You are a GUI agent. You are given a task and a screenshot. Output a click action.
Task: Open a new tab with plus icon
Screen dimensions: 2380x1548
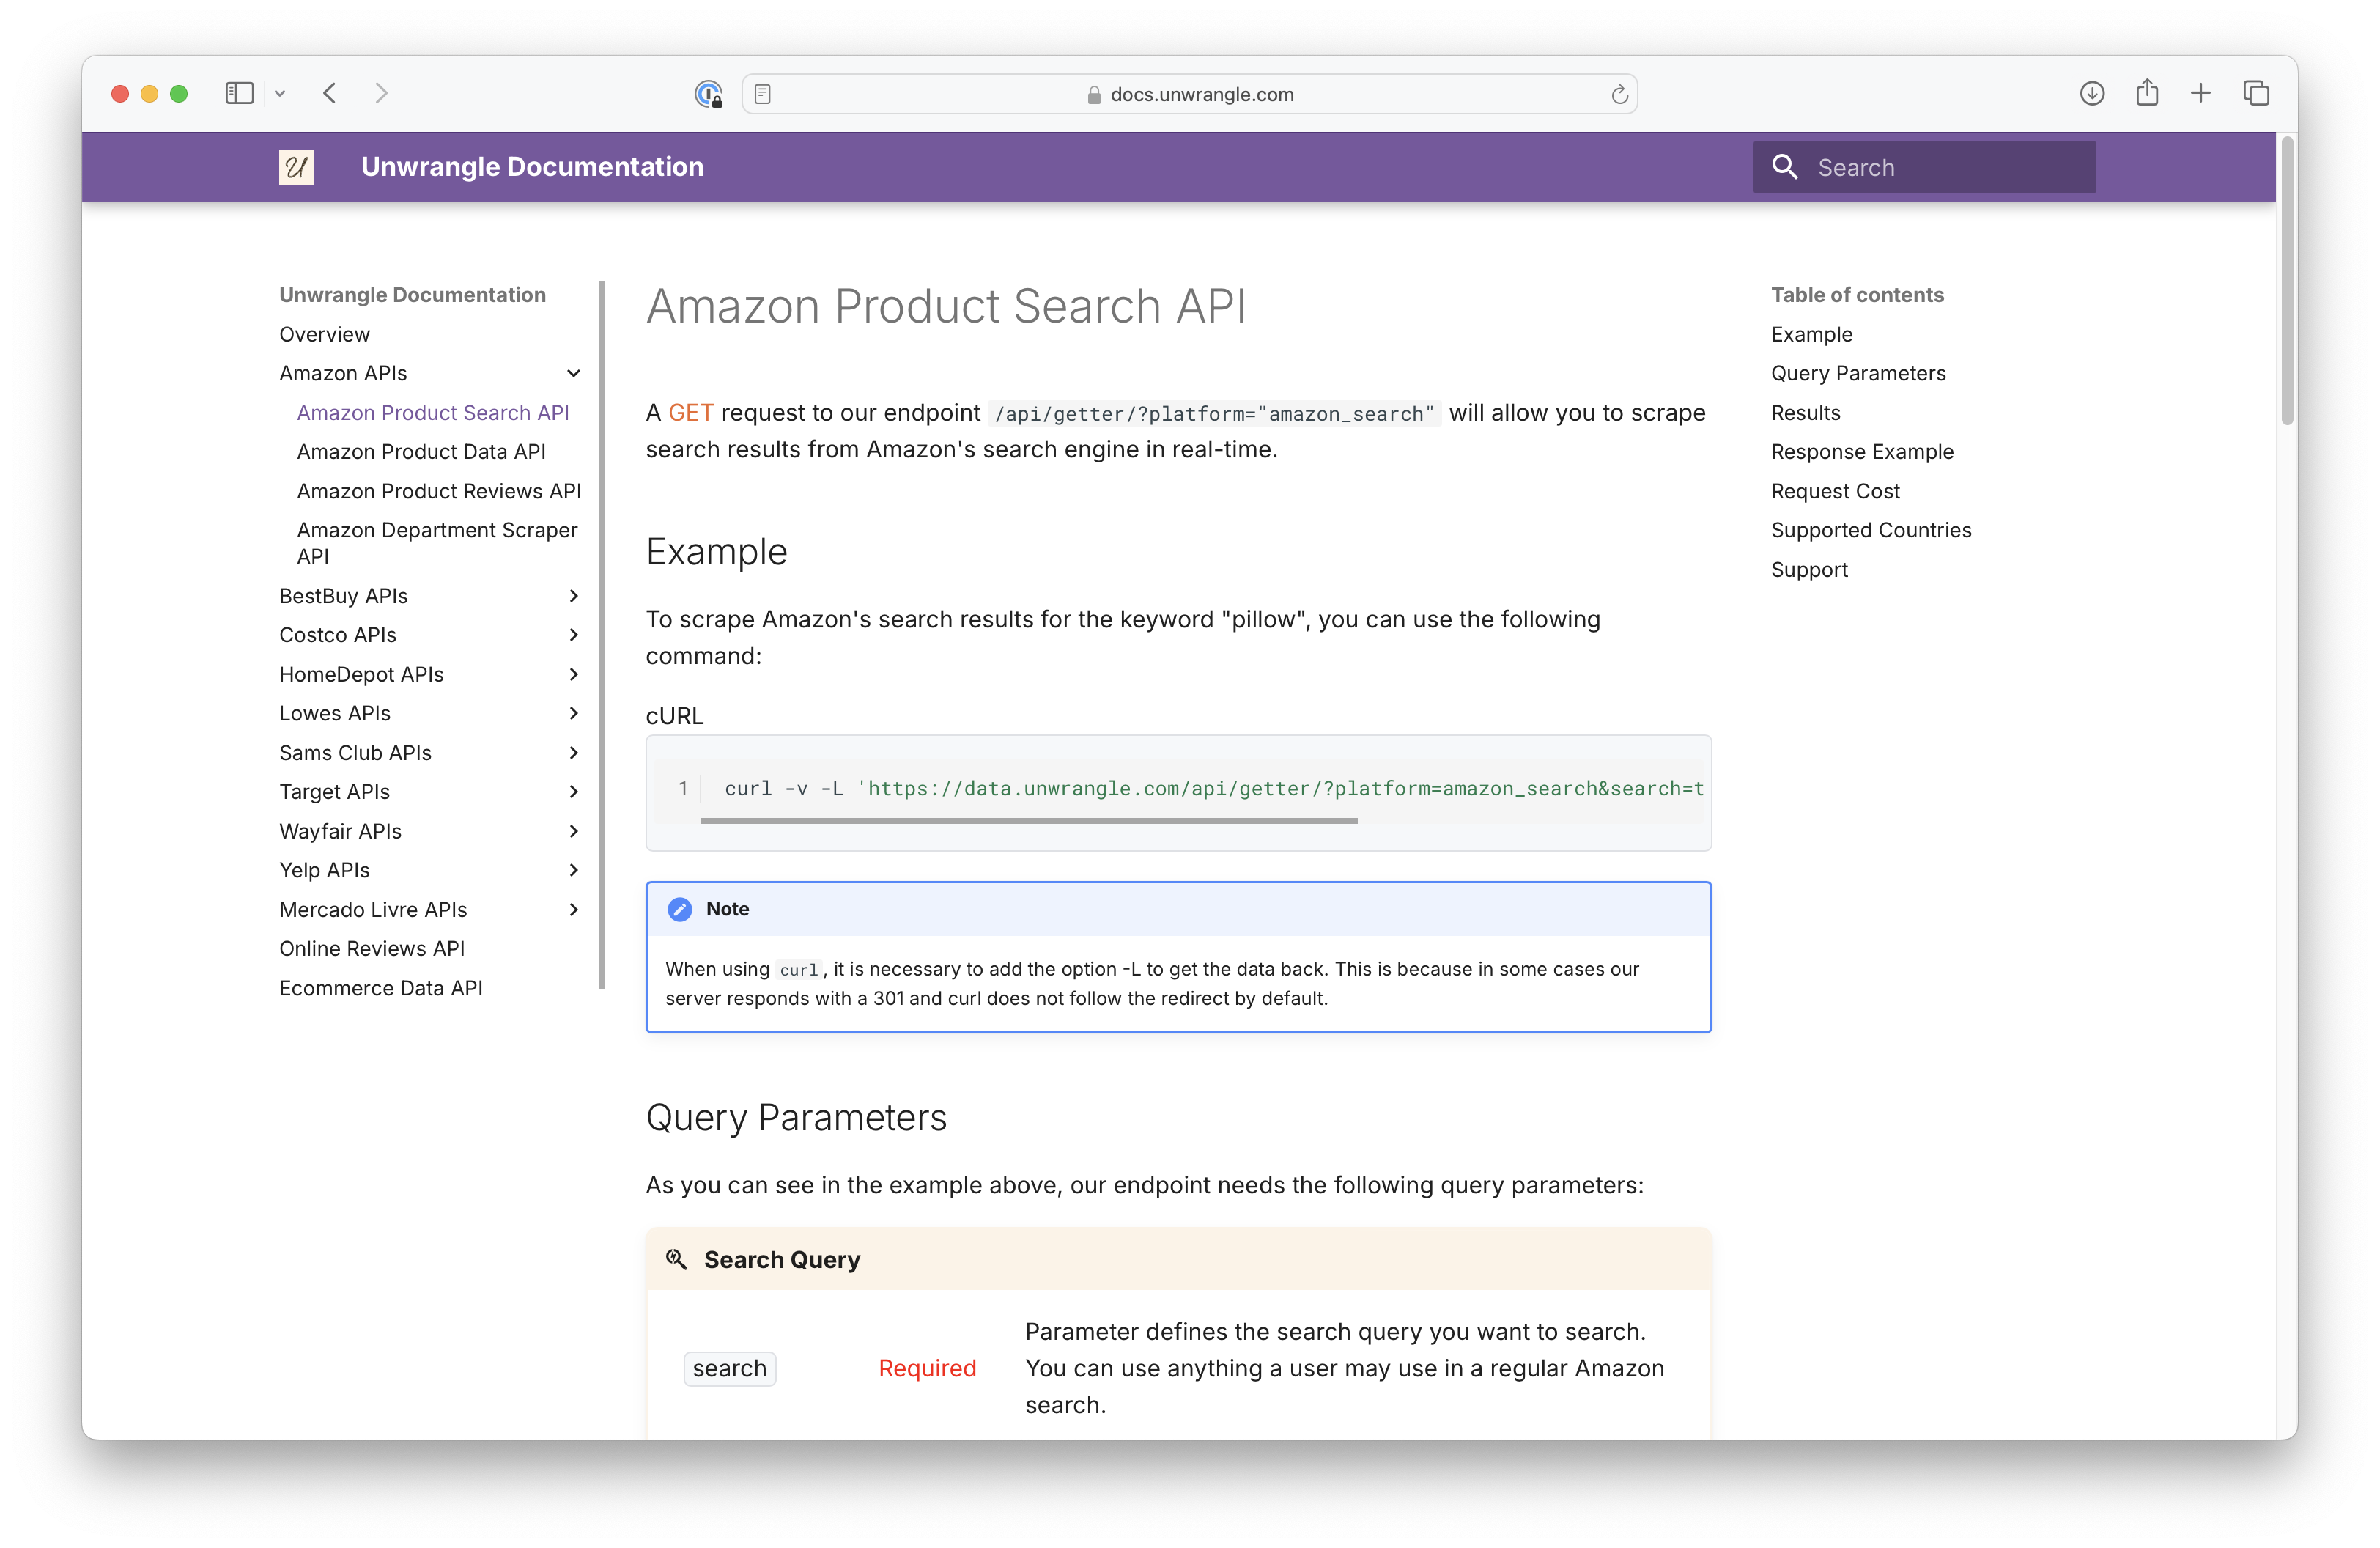[x=2200, y=93]
